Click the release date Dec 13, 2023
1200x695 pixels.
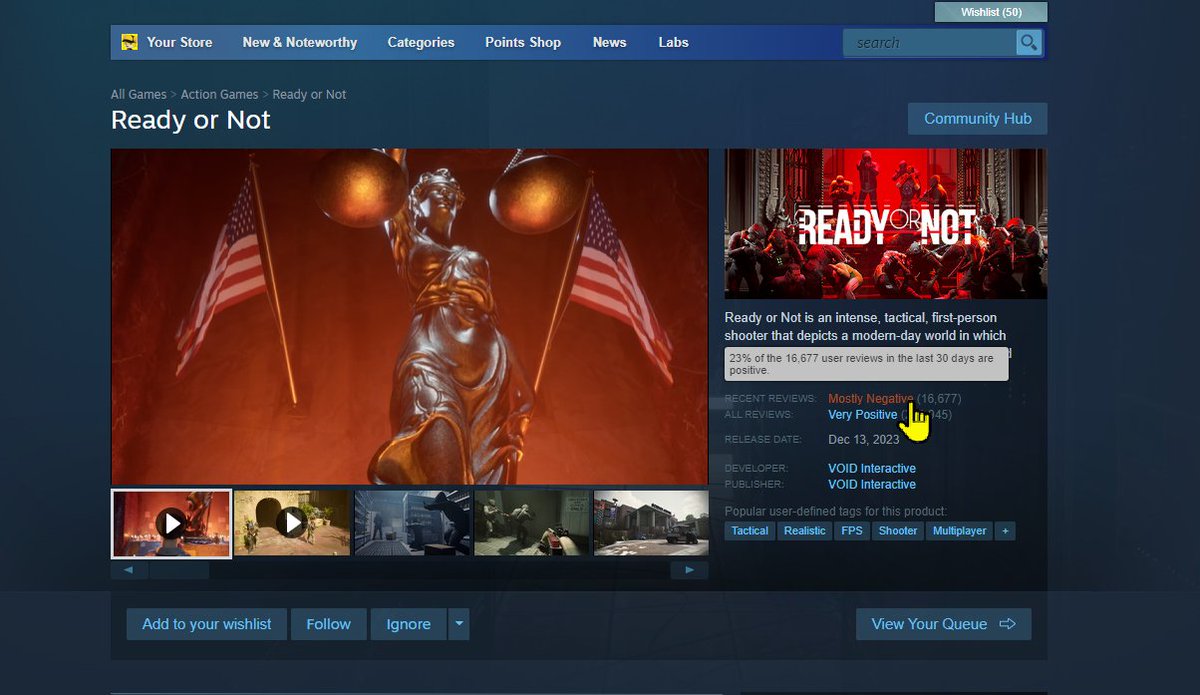click(x=864, y=440)
